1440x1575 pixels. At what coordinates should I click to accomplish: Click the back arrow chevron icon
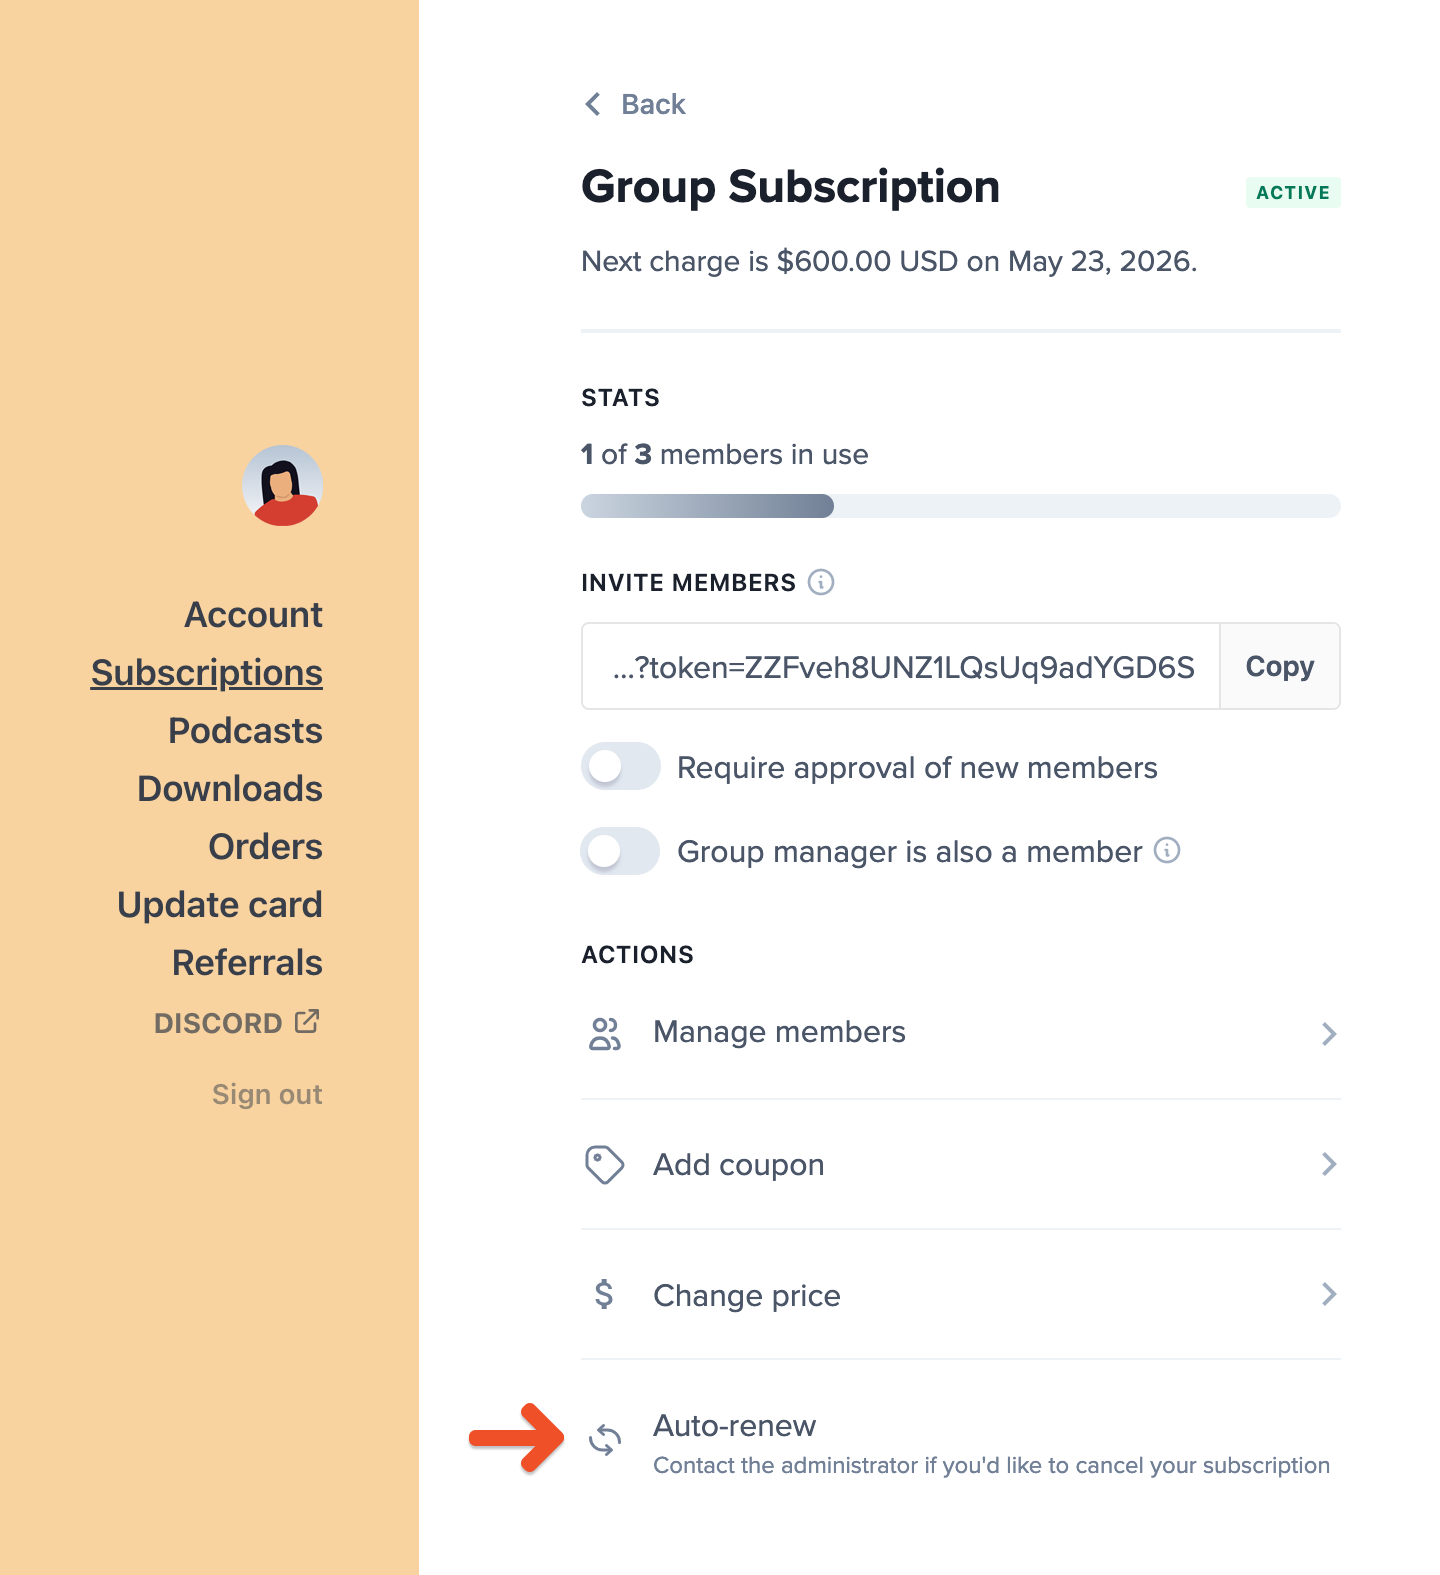tap(593, 104)
